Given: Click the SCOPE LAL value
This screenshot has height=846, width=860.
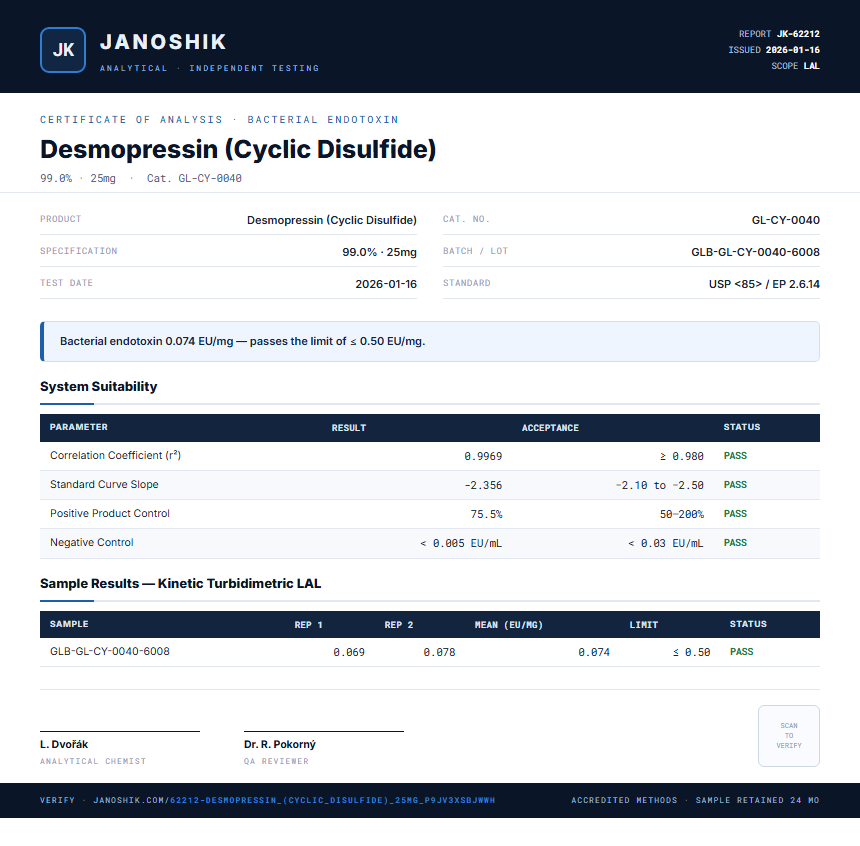Looking at the screenshot, I should [811, 66].
